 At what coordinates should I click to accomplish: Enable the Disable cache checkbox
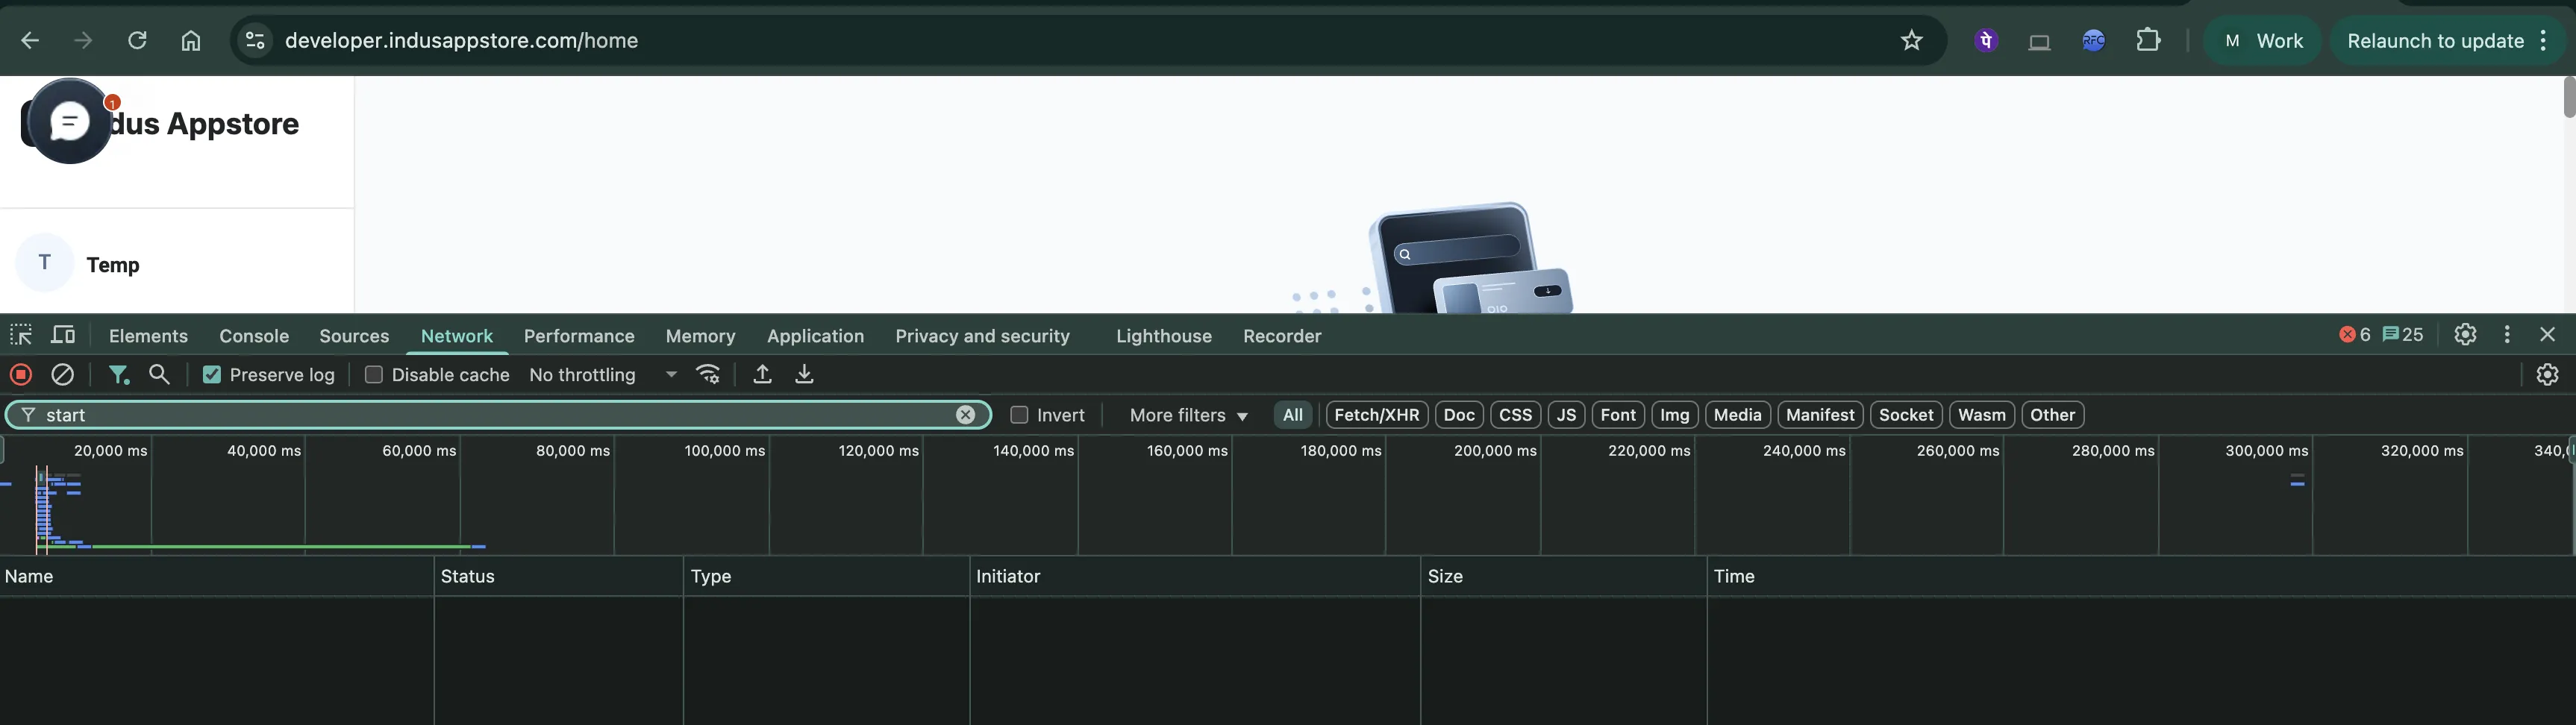tap(374, 375)
